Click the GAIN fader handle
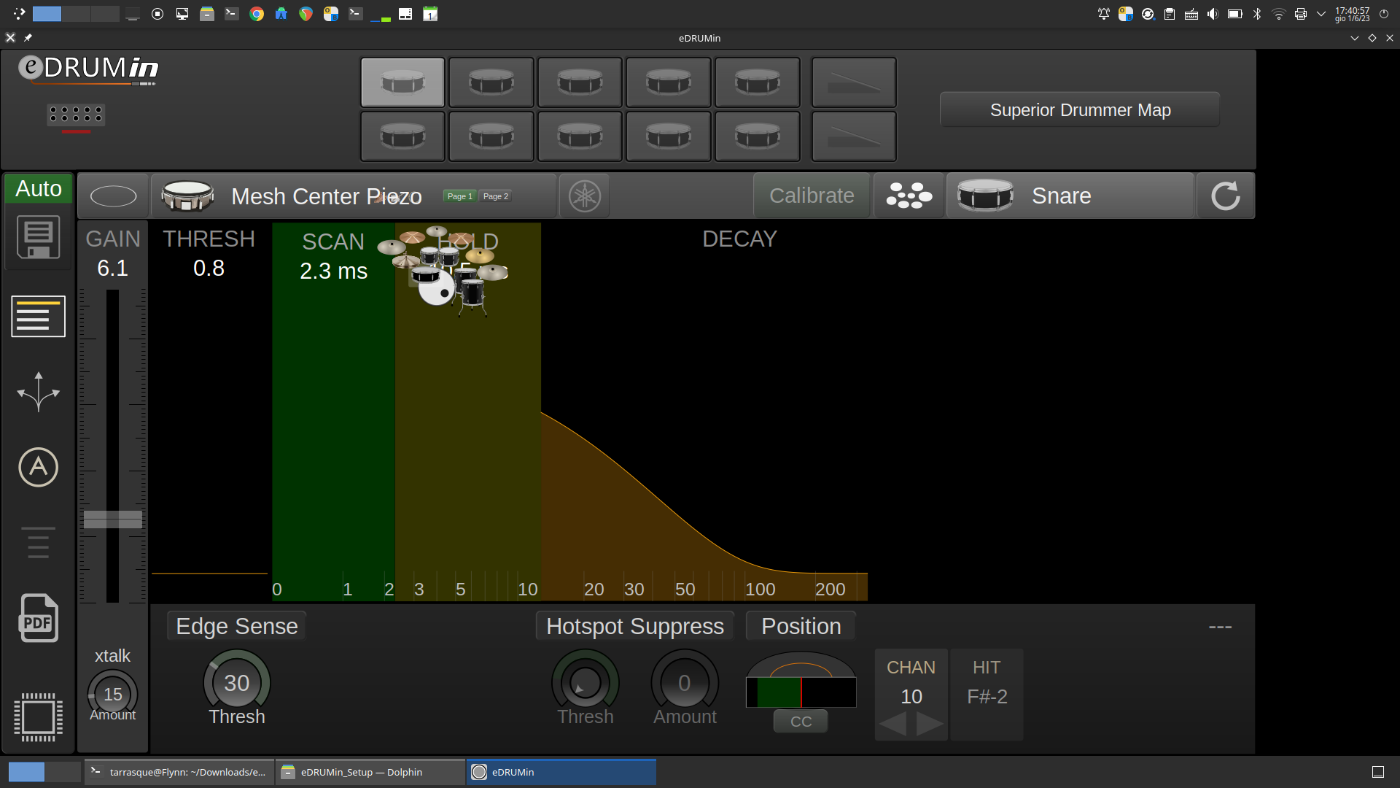The width and height of the screenshot is (1400, 788). pos(113,519)
